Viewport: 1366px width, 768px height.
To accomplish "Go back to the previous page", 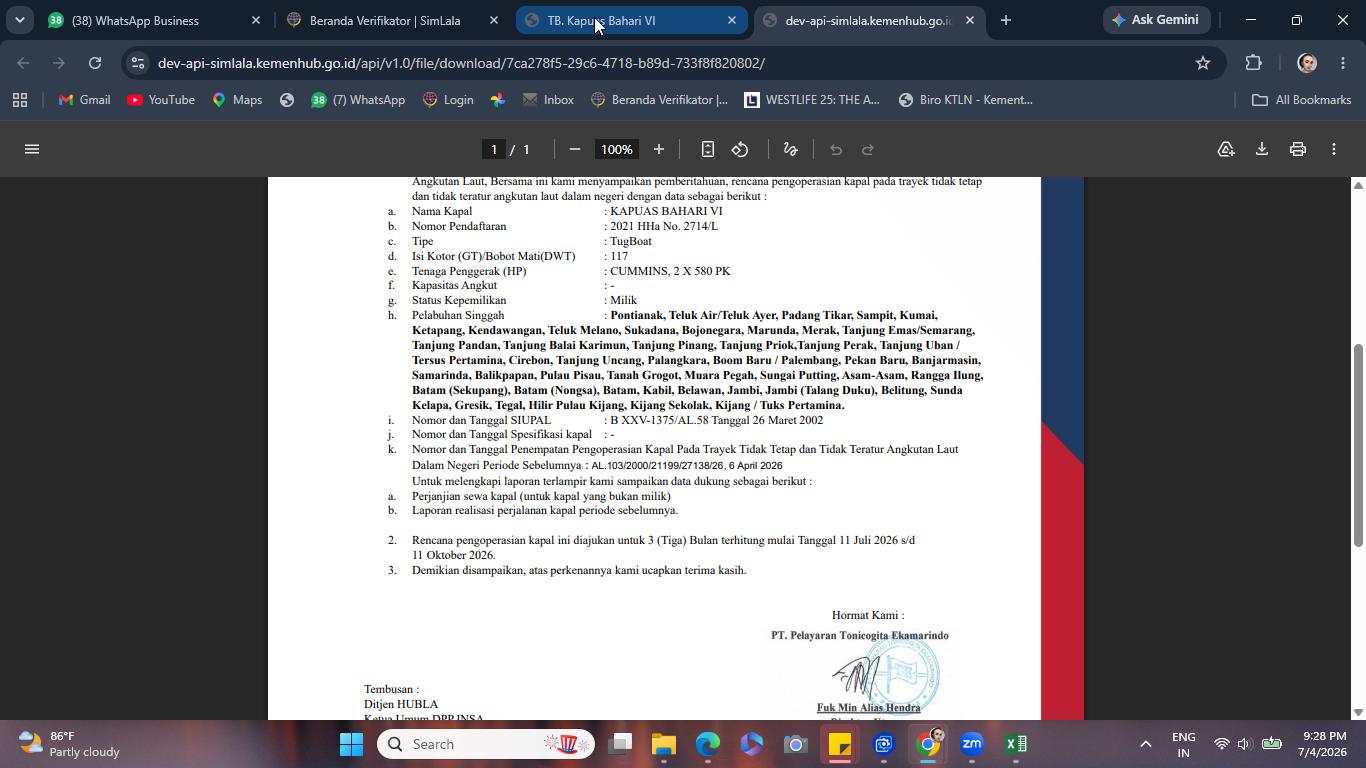I will pos(24,63).
